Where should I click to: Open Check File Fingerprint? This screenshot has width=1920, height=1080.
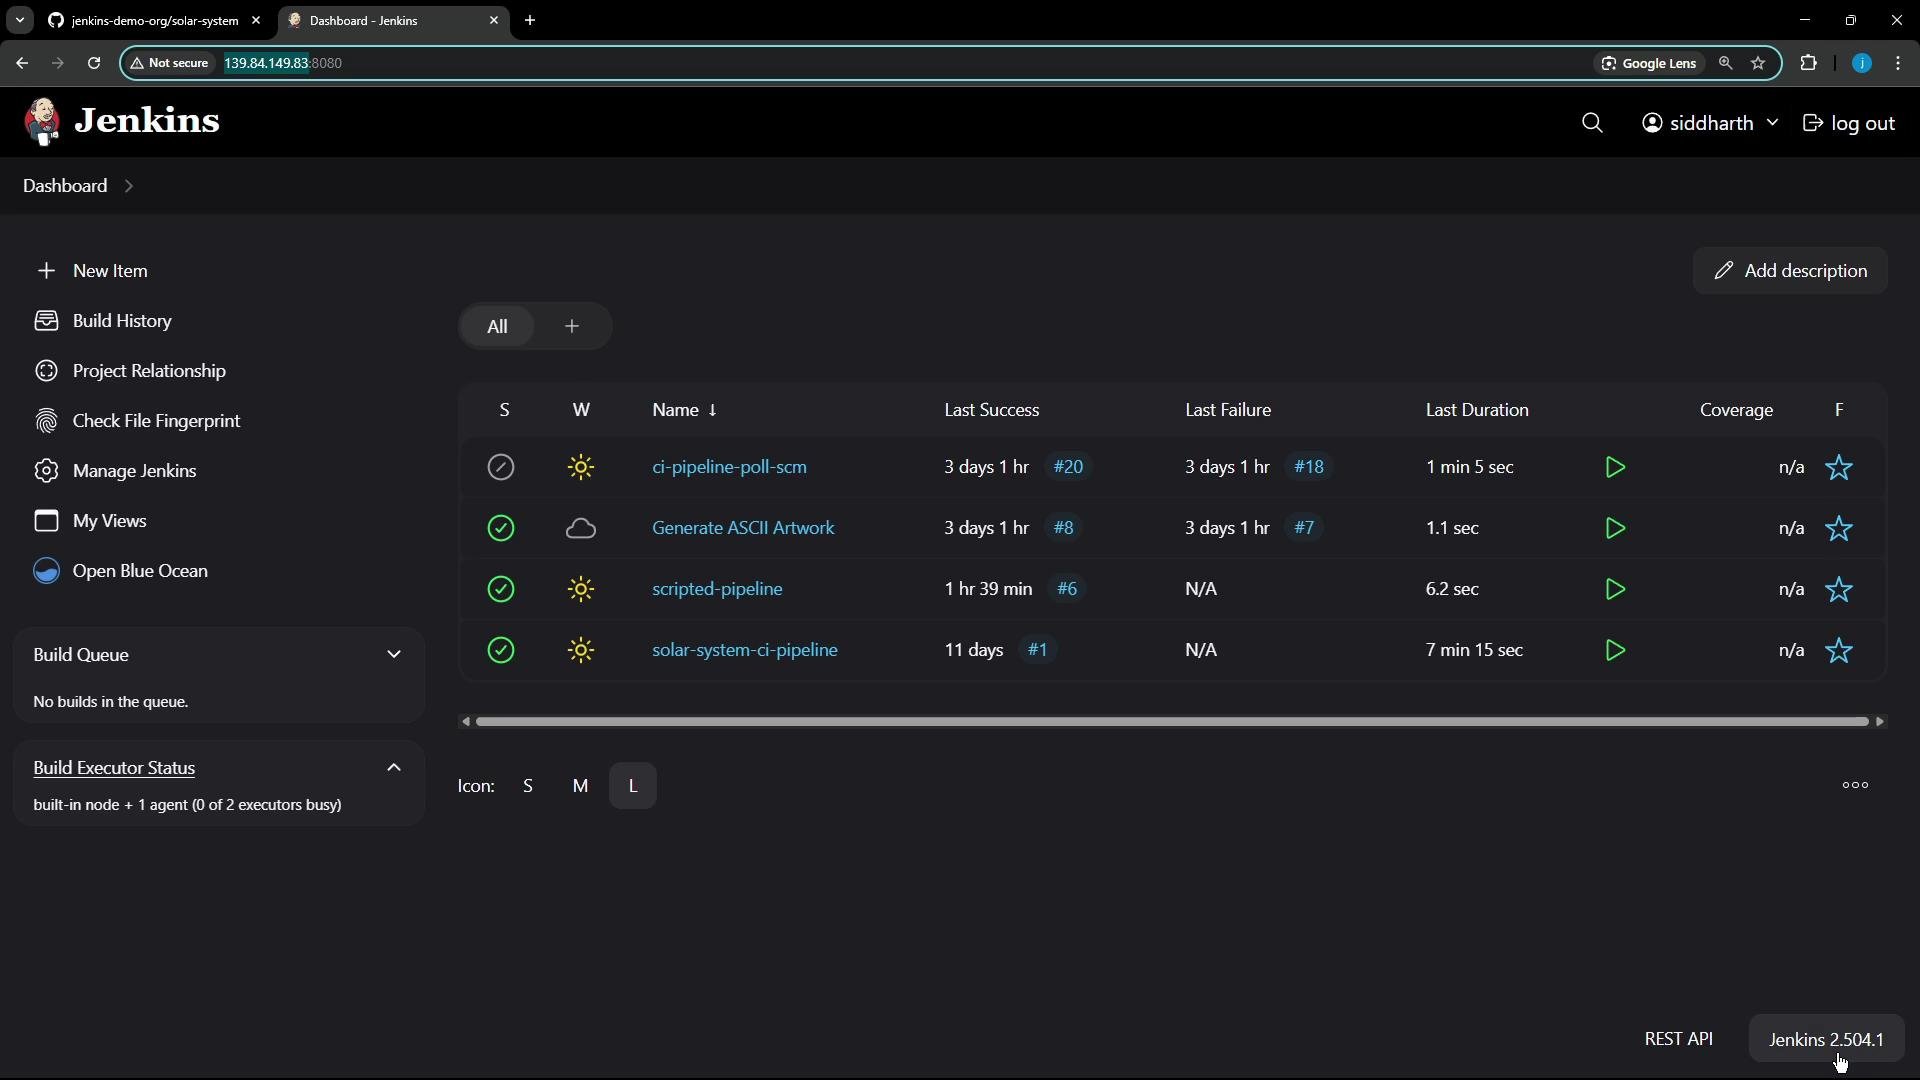[x=137, y=421]
